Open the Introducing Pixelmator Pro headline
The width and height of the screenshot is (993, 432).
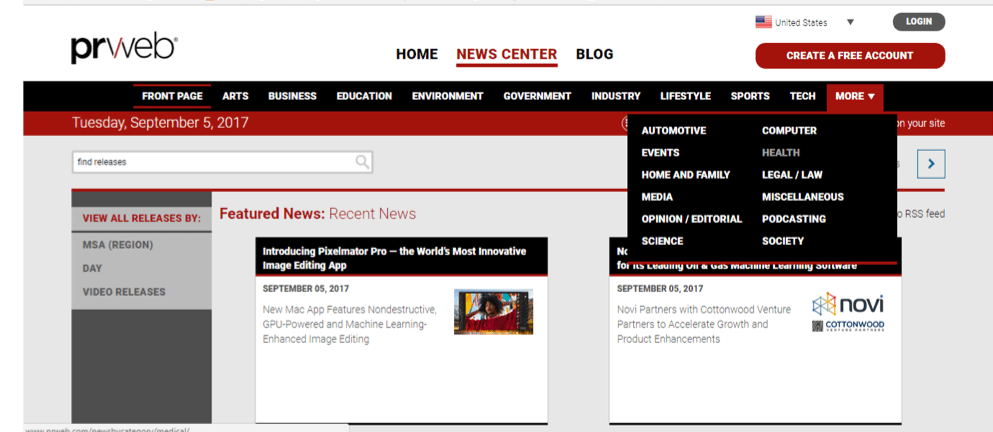[395, 258]
